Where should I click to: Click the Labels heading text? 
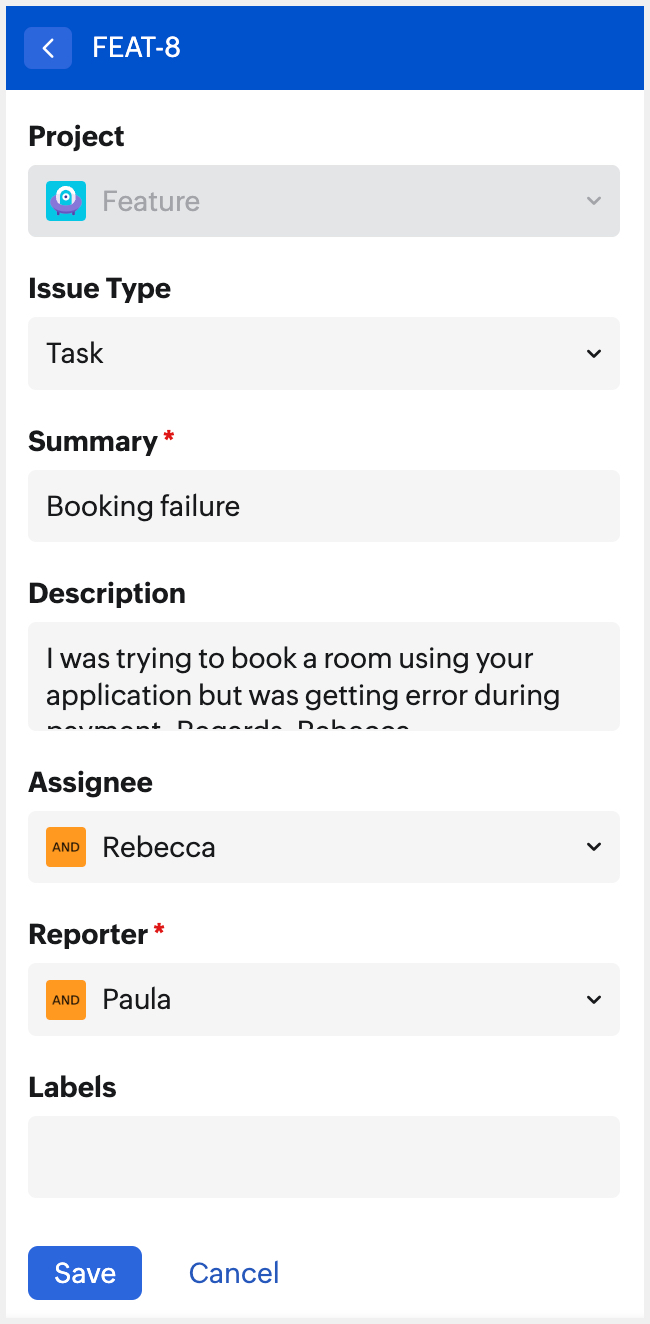[72, 1087]
